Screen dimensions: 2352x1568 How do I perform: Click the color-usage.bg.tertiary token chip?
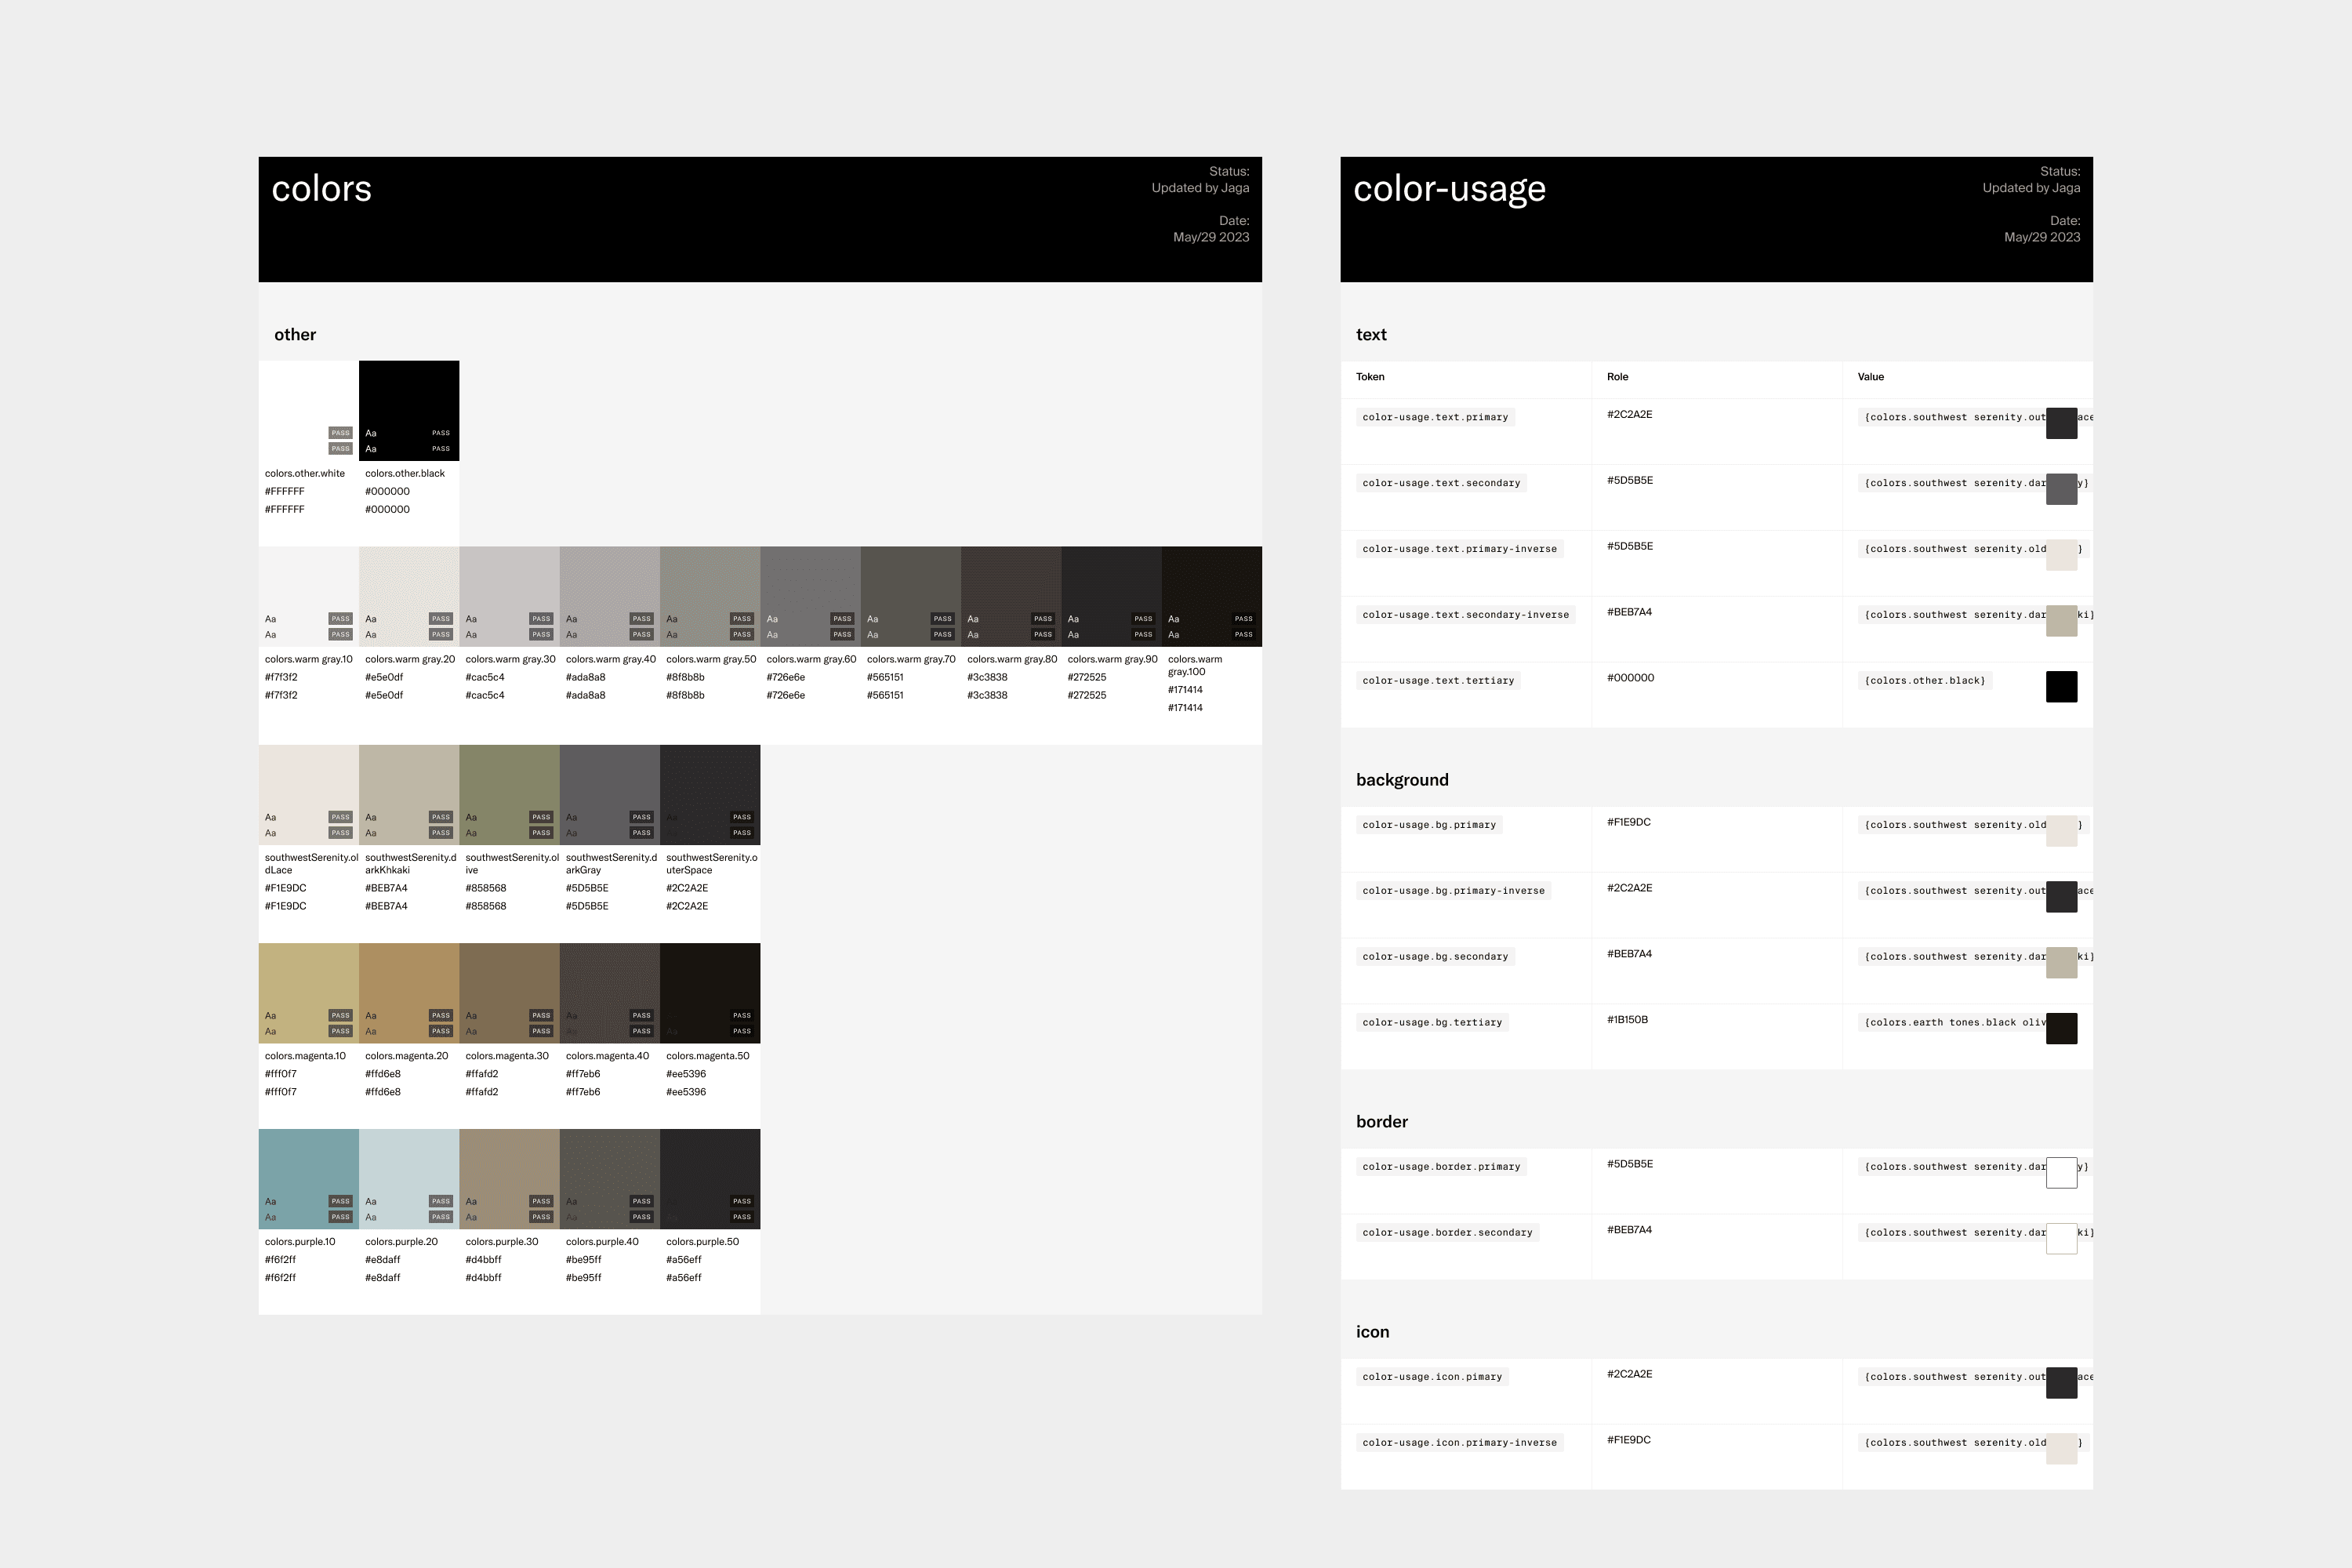pyautogui.click(x=1432, y=1022)
